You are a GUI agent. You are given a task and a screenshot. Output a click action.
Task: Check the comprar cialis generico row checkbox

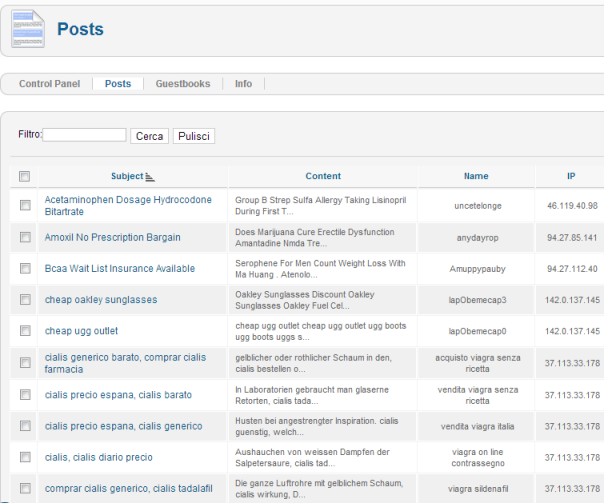click(25, 488)
